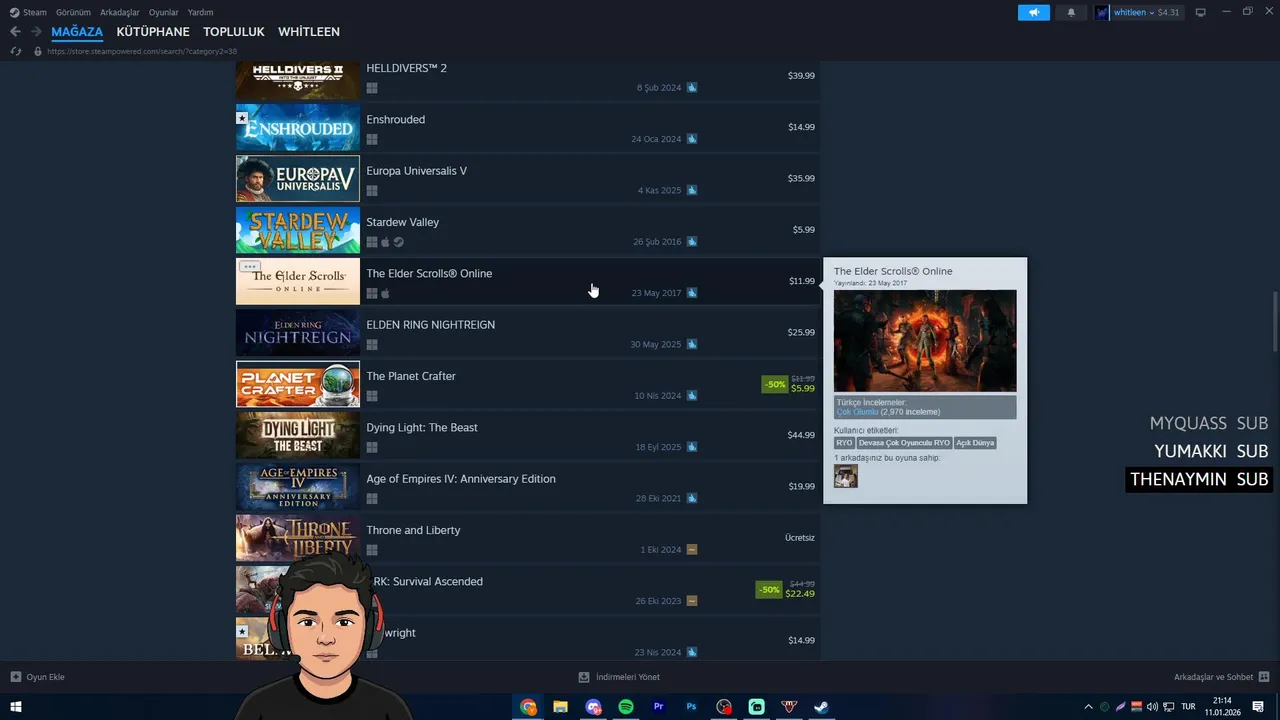Go forward with the right arrow button
Screen dimensions: 1280x720
[x=36, y=32]
